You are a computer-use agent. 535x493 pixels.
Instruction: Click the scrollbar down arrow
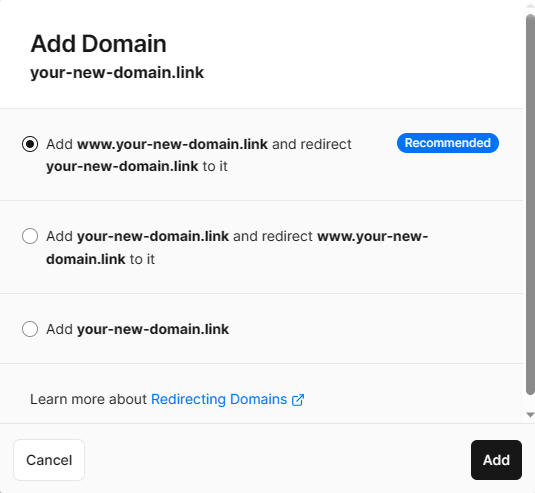530,415
